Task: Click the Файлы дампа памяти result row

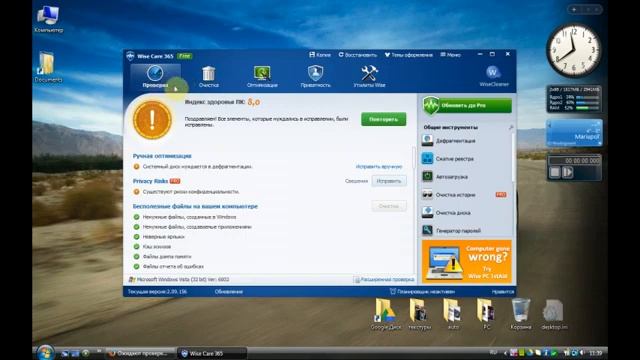Action: pos(162,256)
